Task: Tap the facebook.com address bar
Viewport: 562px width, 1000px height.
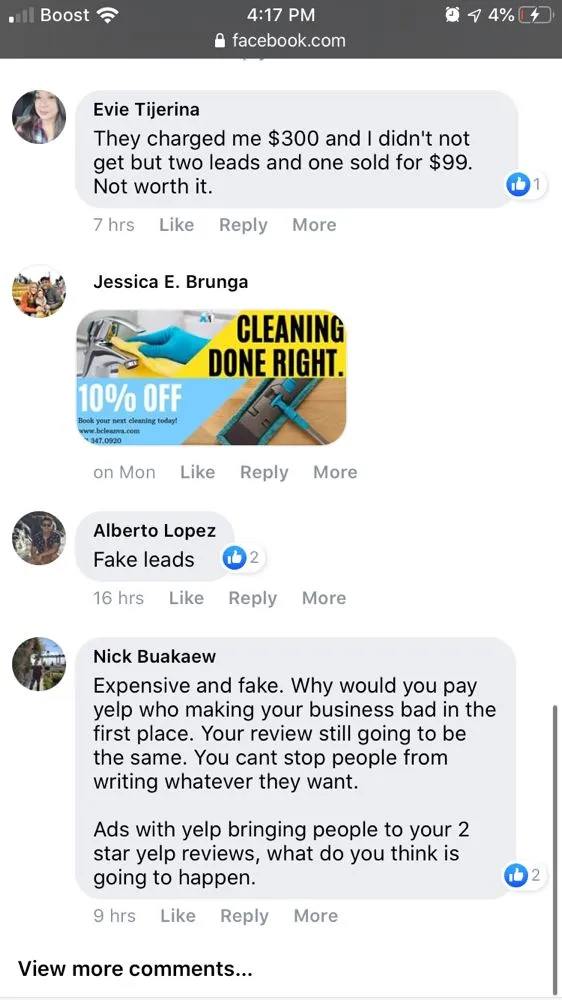Action: pyautogui.click(x=281, y=41)
